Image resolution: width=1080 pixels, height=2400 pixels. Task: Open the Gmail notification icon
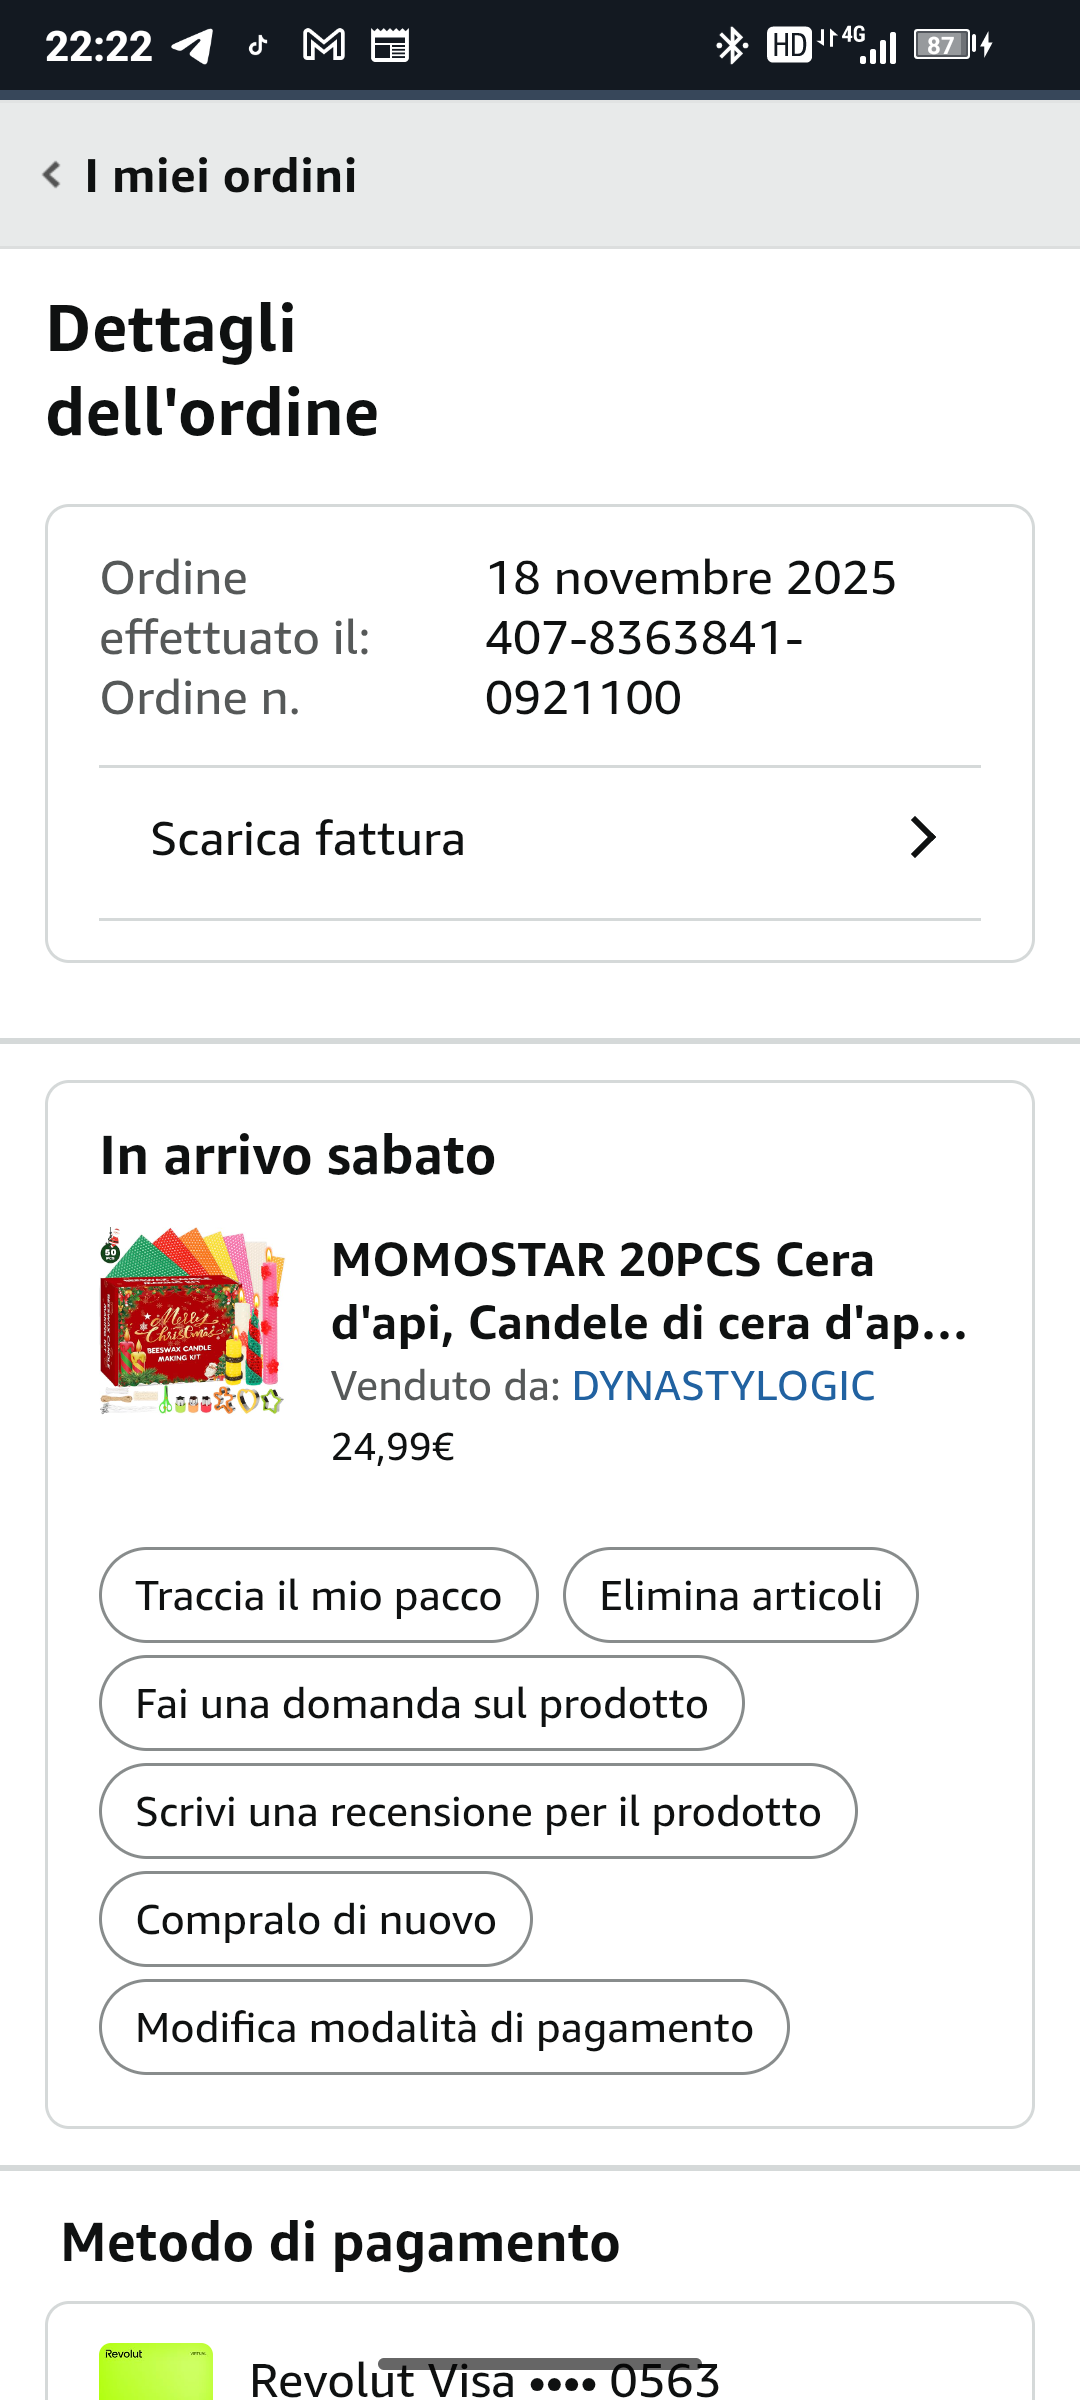click(324, 46)
